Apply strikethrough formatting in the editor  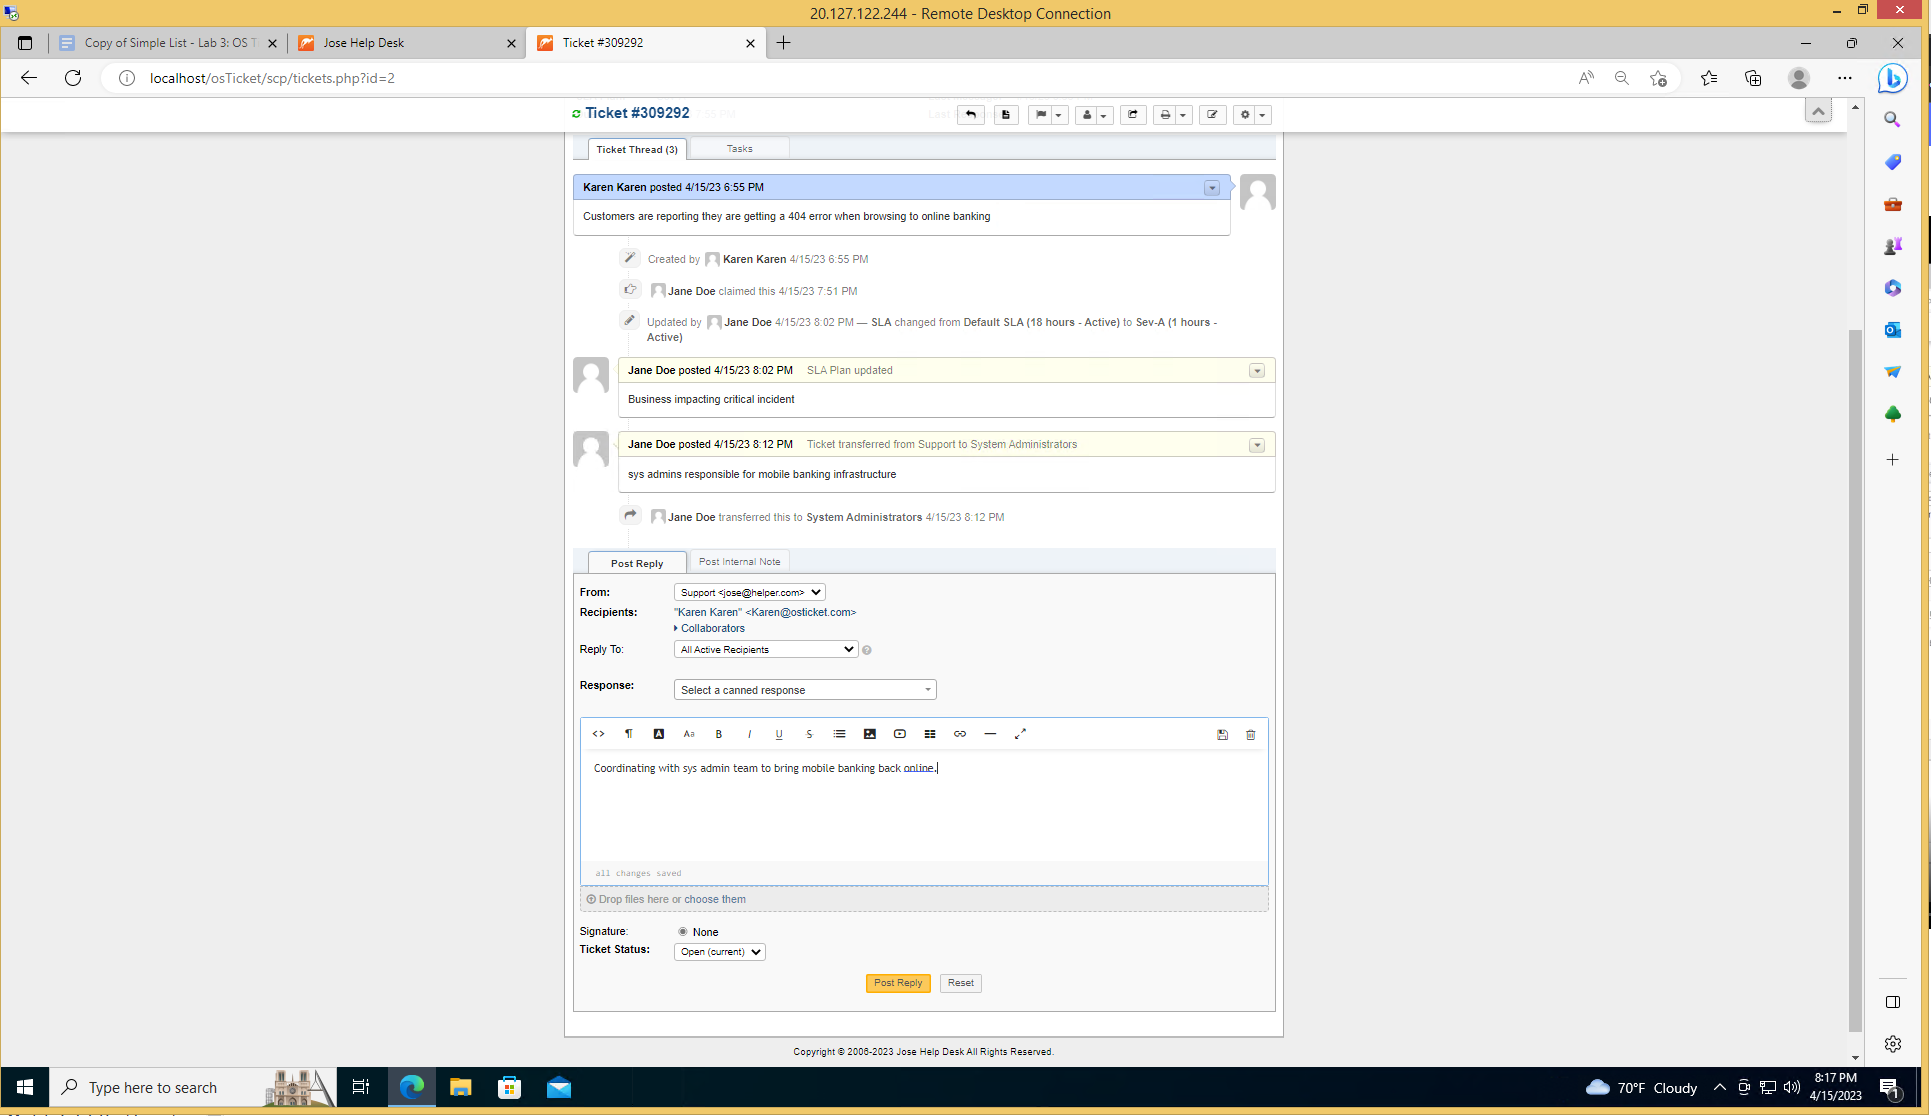point(809,734)
